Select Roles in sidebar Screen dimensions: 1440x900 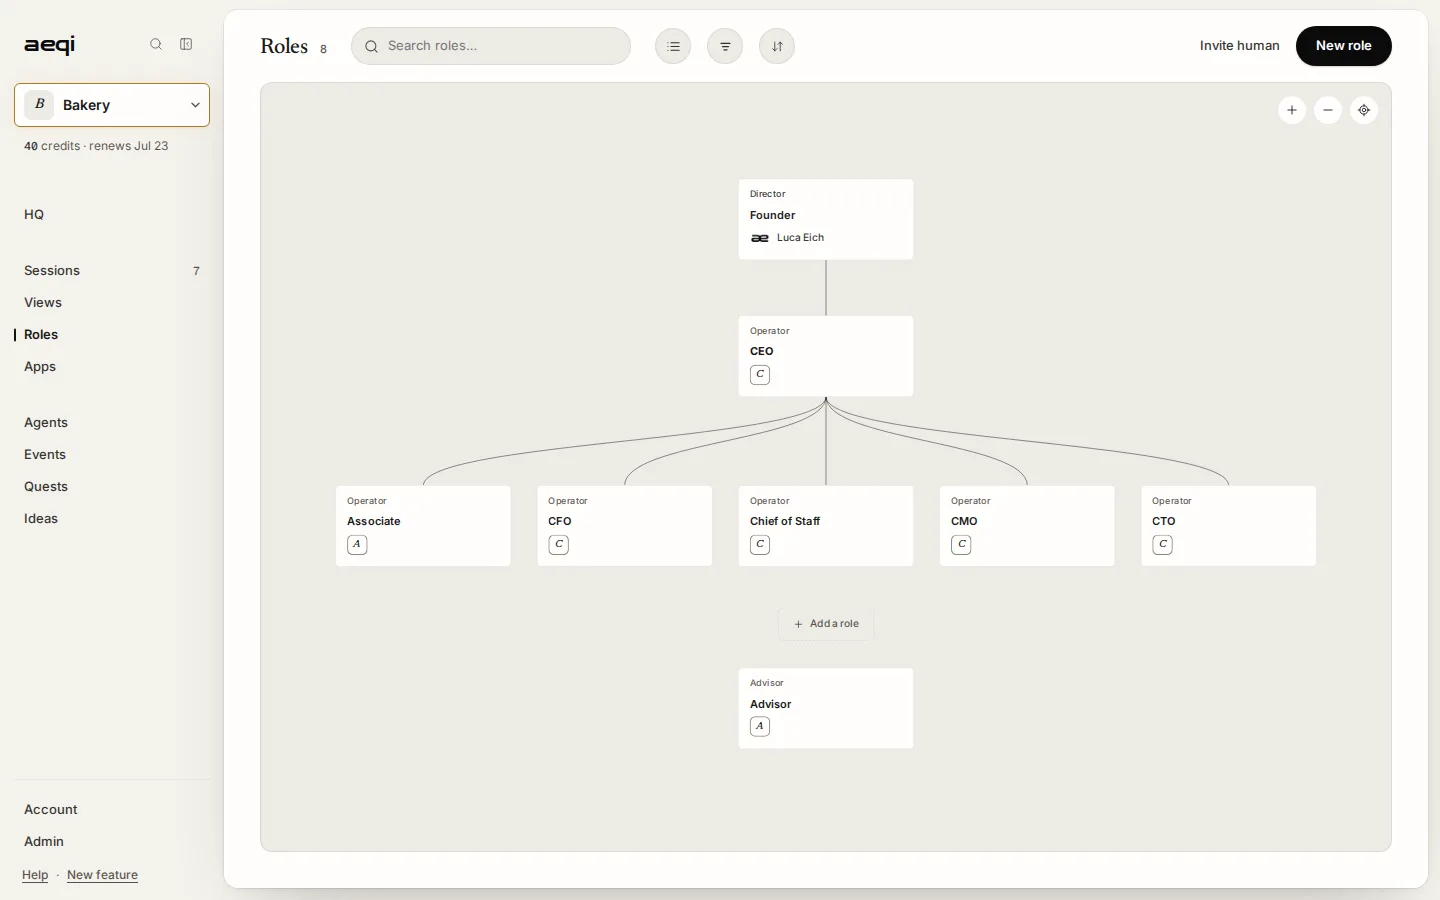click(x=41, y=334)
